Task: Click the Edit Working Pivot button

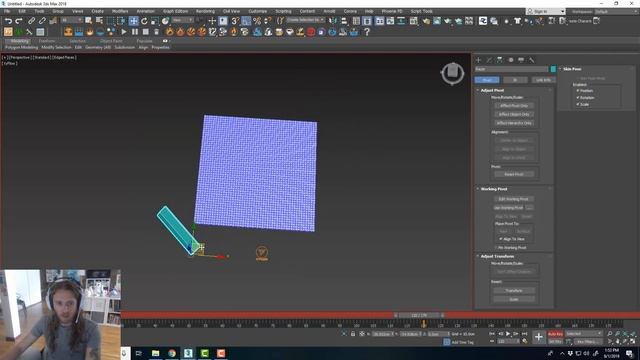Action: [513, 199]
